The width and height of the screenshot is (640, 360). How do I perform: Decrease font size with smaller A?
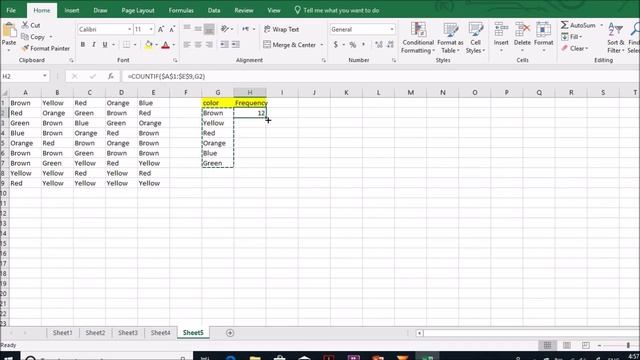[172, 29]
